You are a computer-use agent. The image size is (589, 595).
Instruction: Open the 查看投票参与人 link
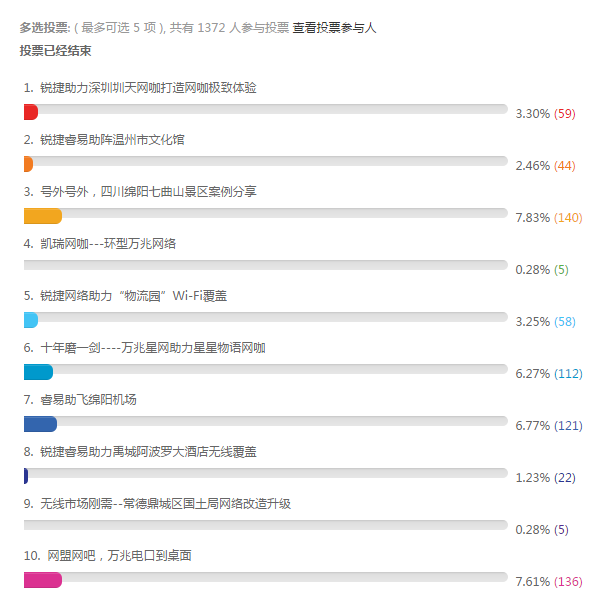coord(334,28)
